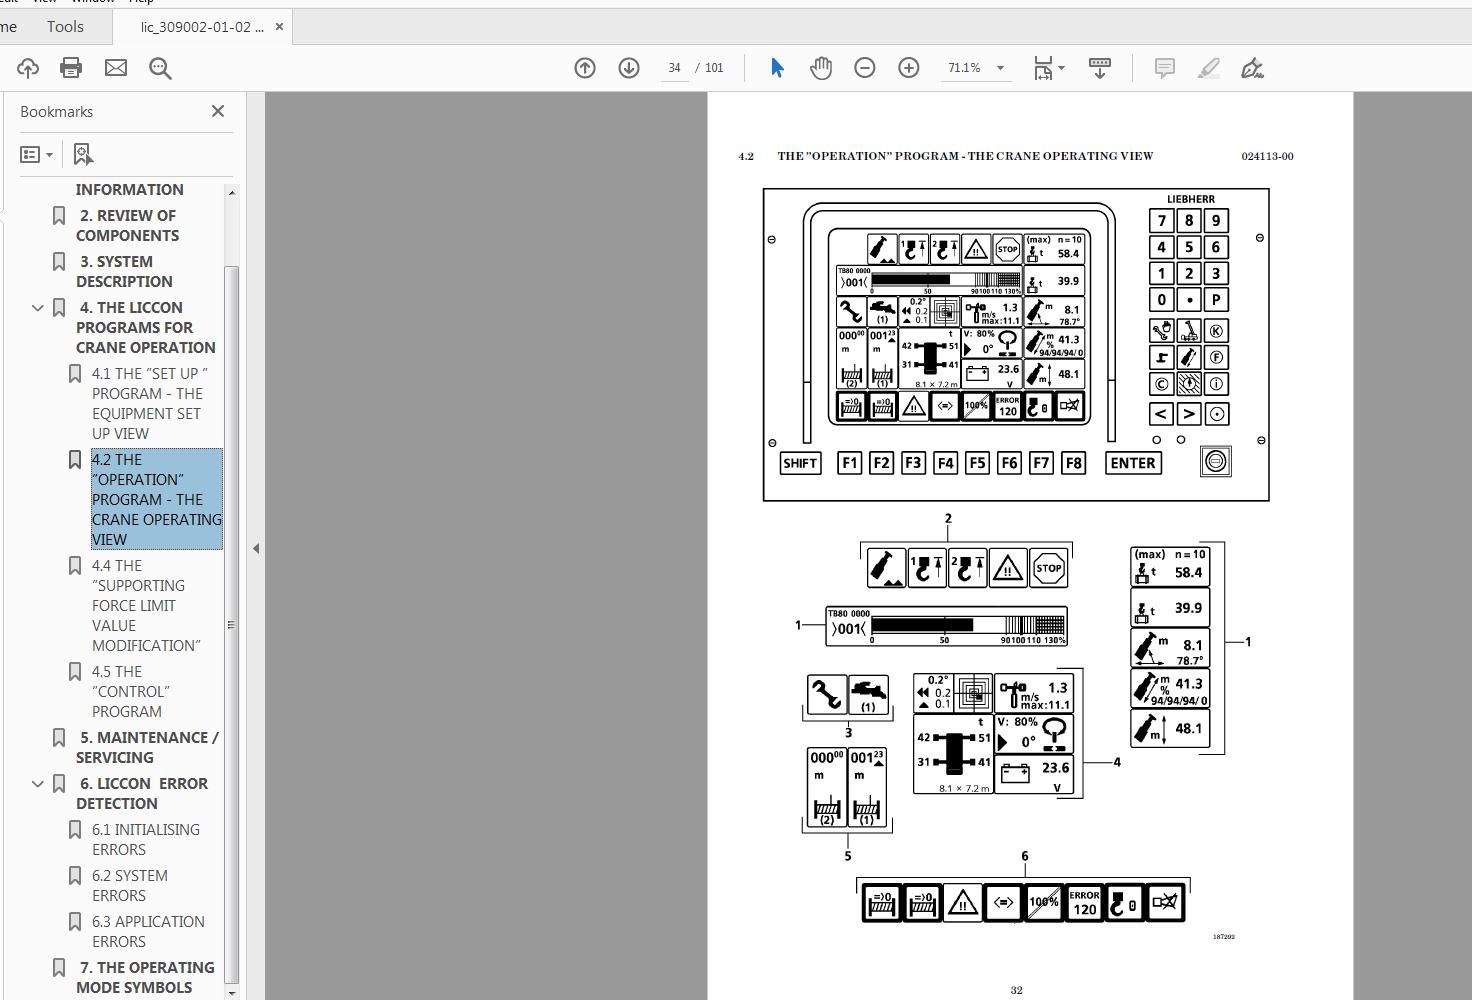Open the Add Comment tool
The image size is (1472, 1000).
click(1163, 68)
